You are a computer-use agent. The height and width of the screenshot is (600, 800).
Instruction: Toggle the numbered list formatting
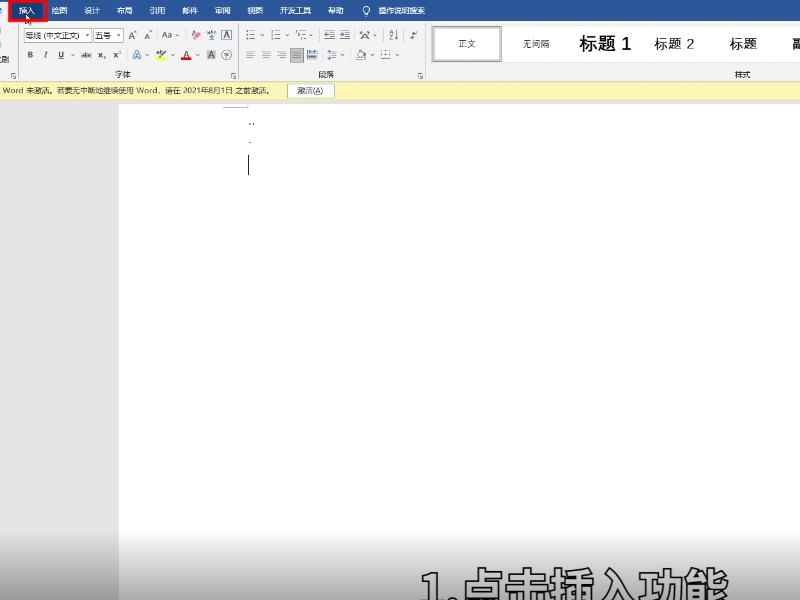[x=277, y=34]
